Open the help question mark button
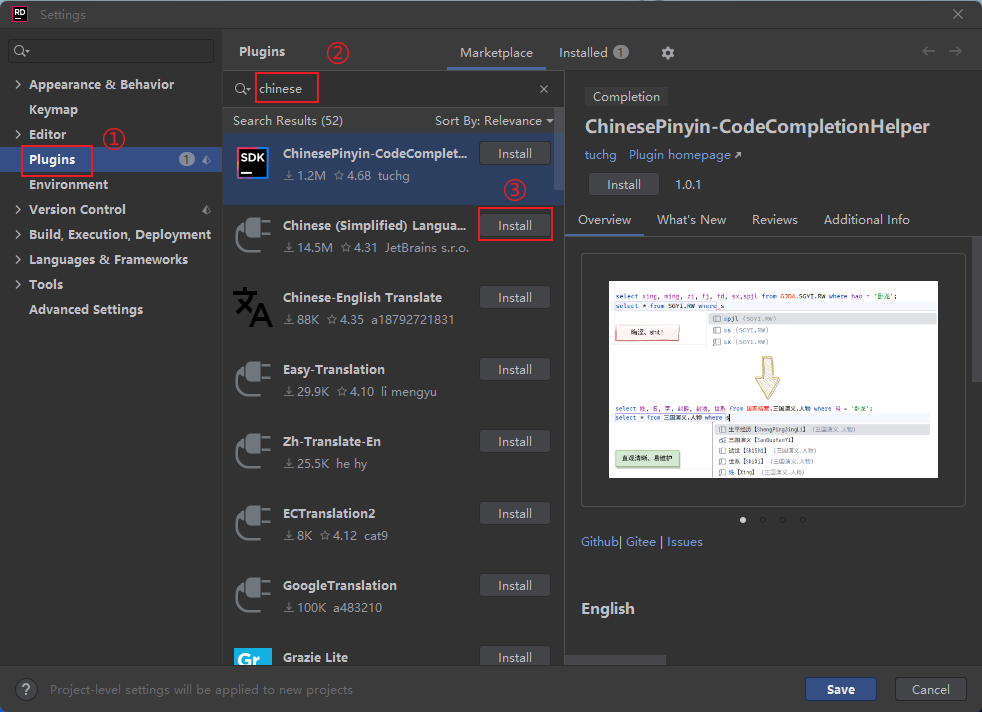 tap(26, 689)
